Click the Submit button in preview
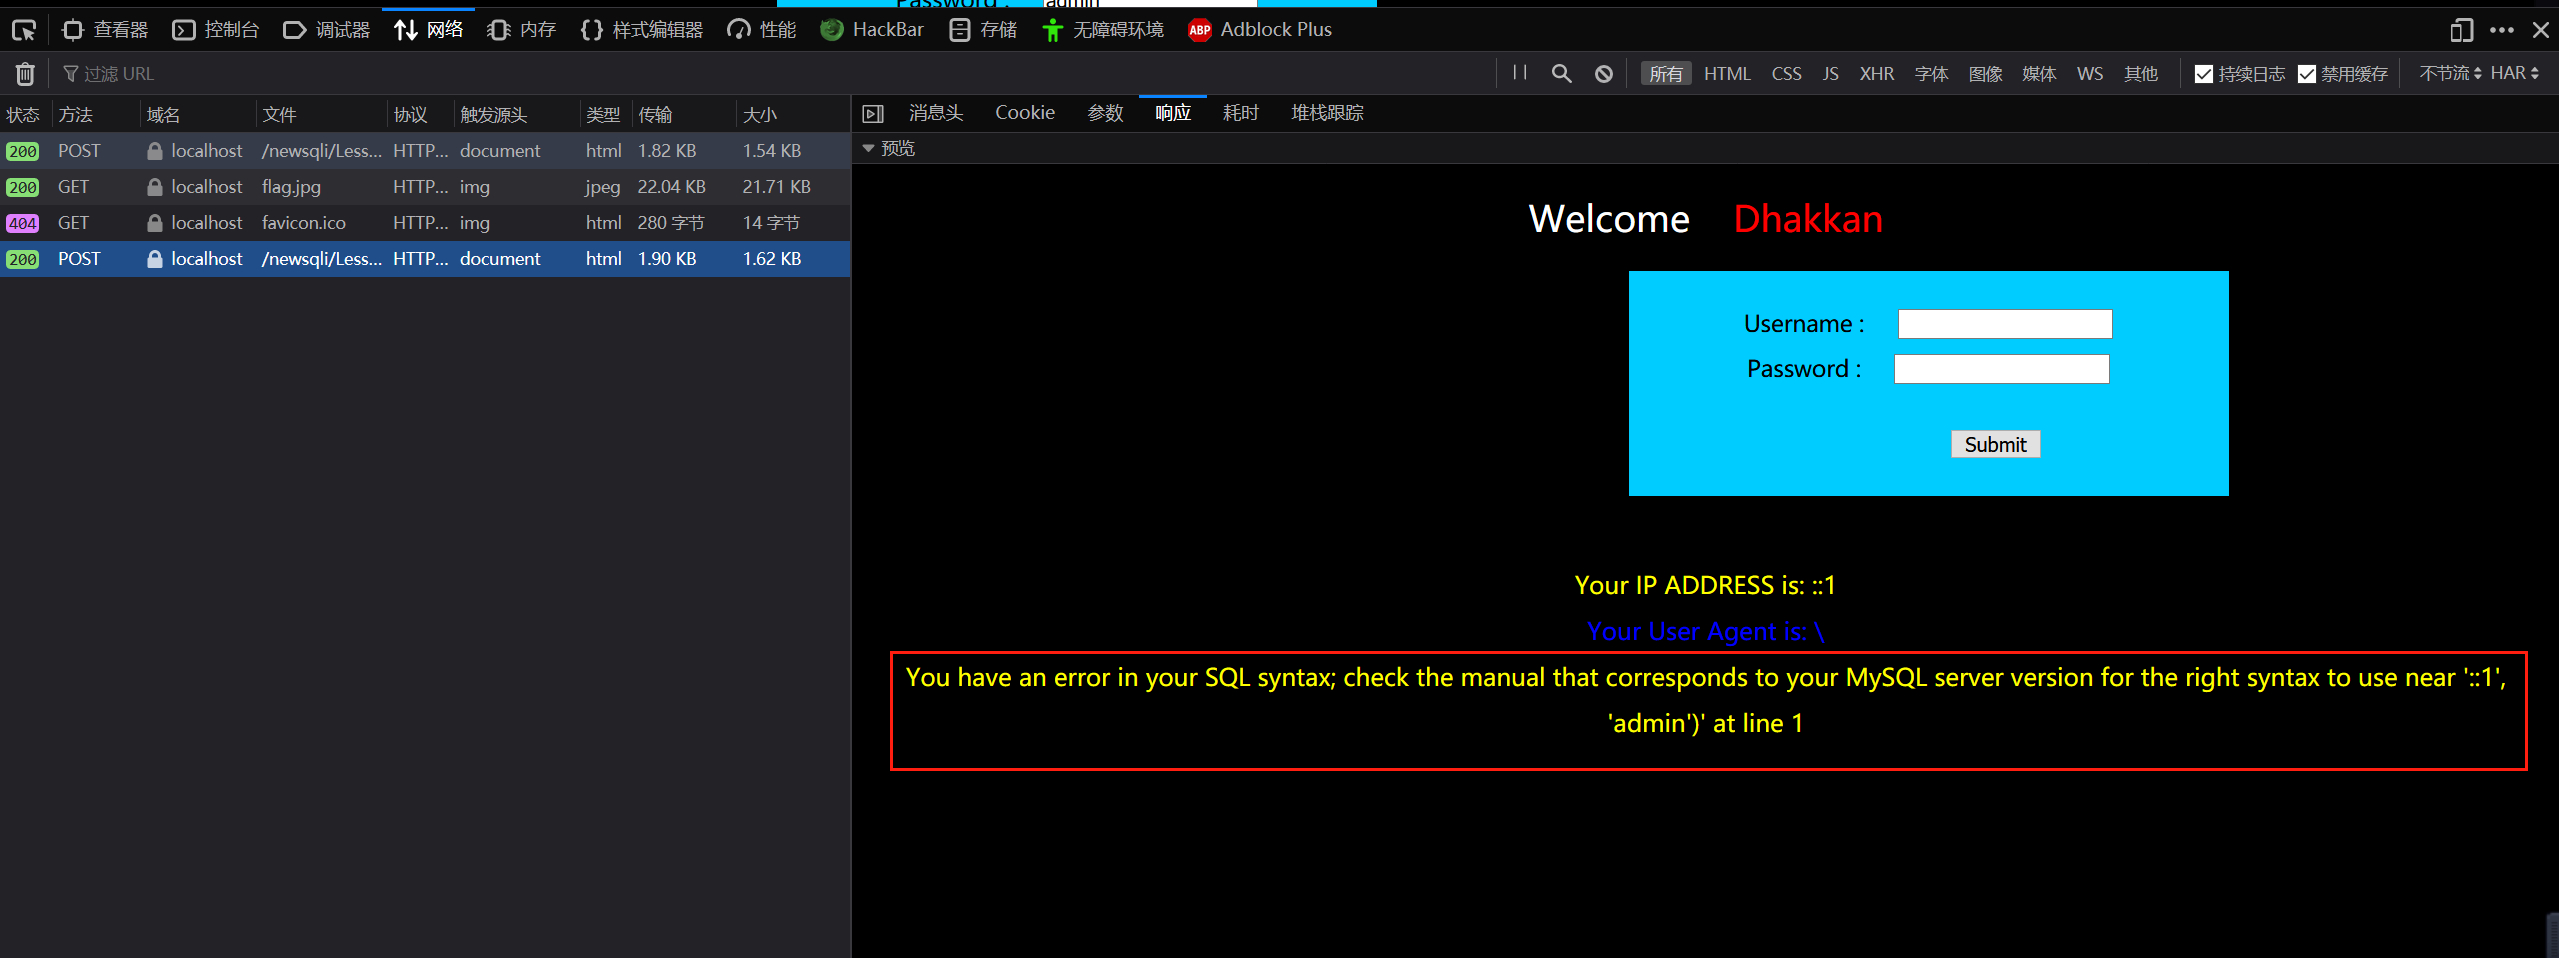This screenshot has width=2559, height=958. pyautogui.click(x=1996, y=444)
